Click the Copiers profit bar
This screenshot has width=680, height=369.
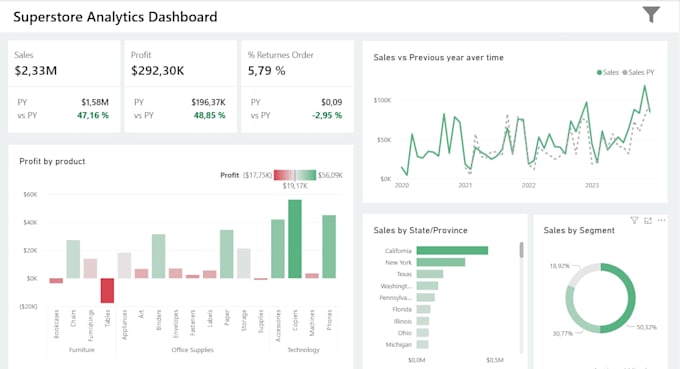click(x=295, y=239)
